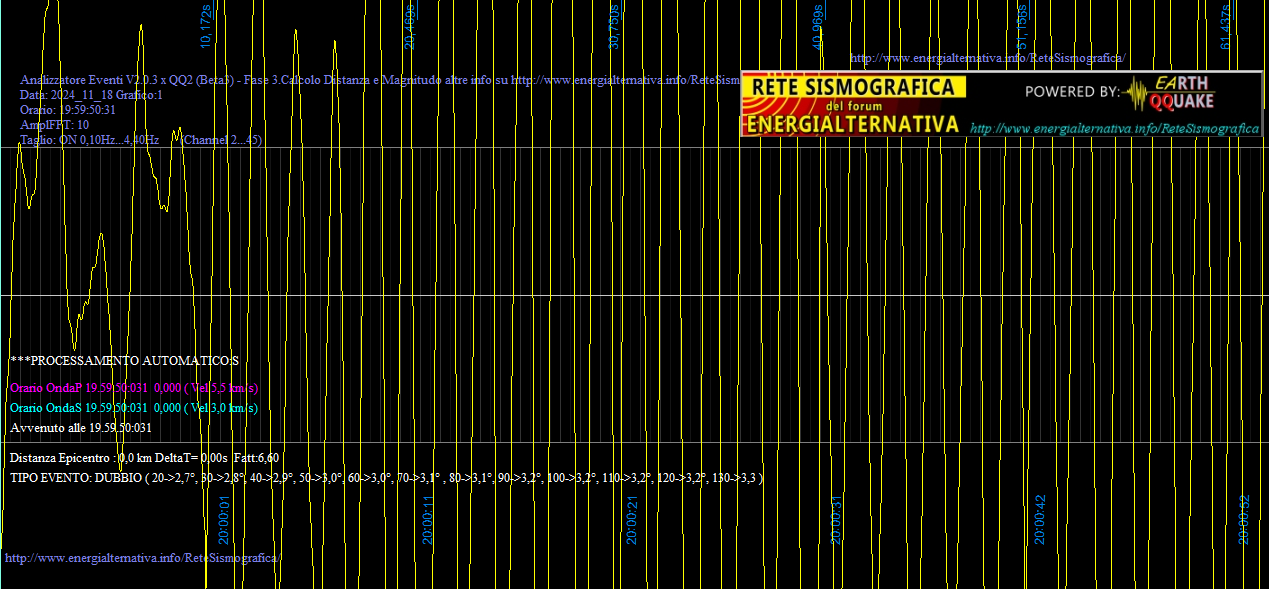The height and width of the screenshot is (589, 1269).
Task: Click the 'TIPO EVENTO: DUBBIO' line
Action: coord(387,478)
